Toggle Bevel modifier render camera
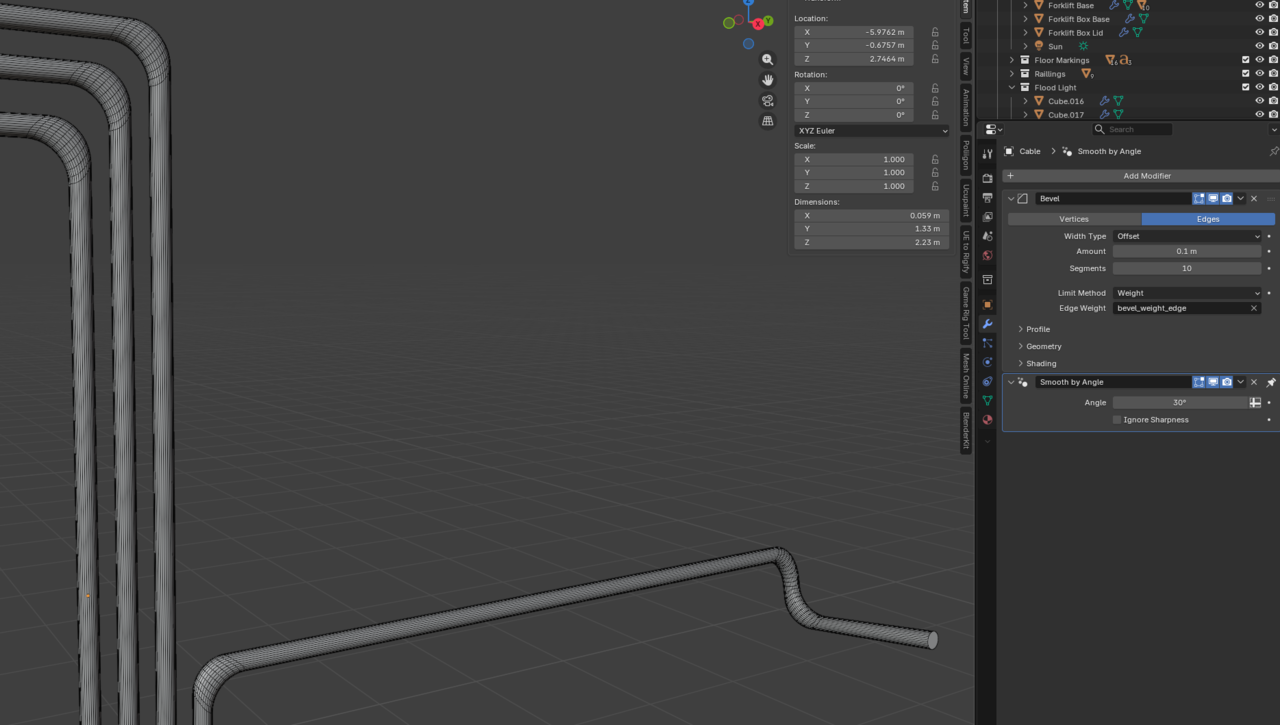 pyautogui.click(x=1227, y=199)
